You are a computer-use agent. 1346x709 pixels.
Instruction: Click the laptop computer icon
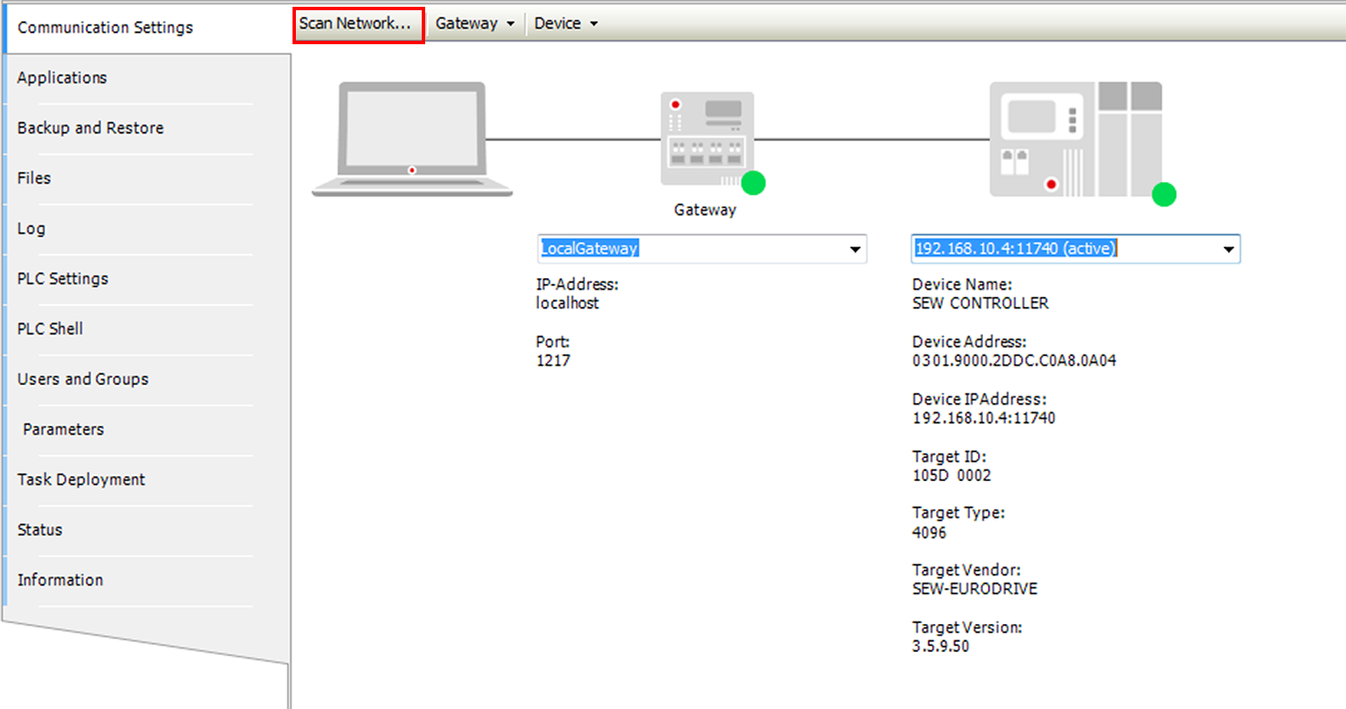pos(411,138)
